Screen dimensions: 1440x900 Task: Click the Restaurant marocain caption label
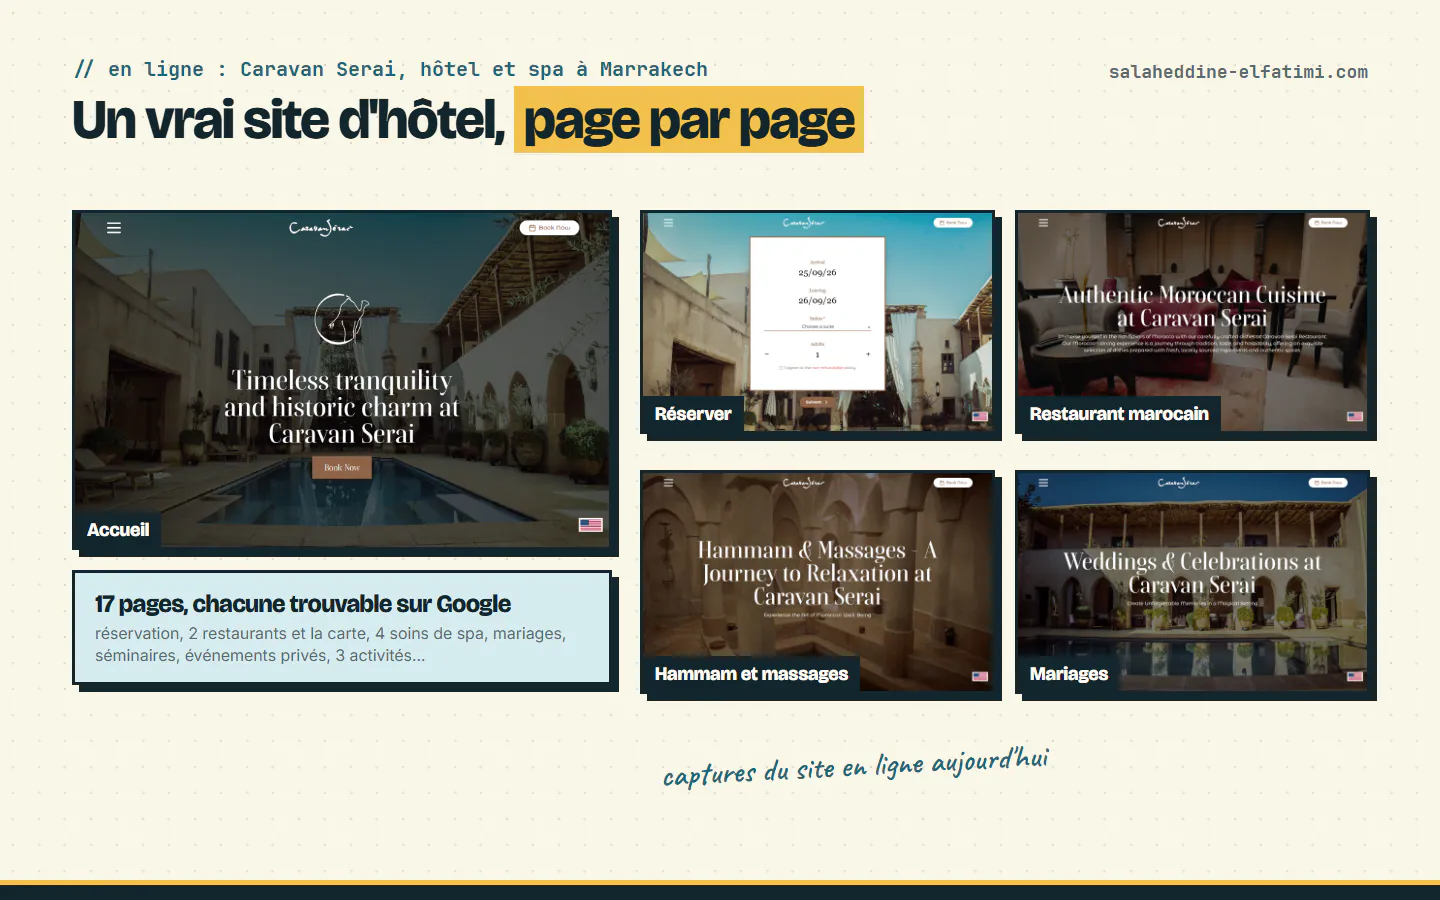1119,414
